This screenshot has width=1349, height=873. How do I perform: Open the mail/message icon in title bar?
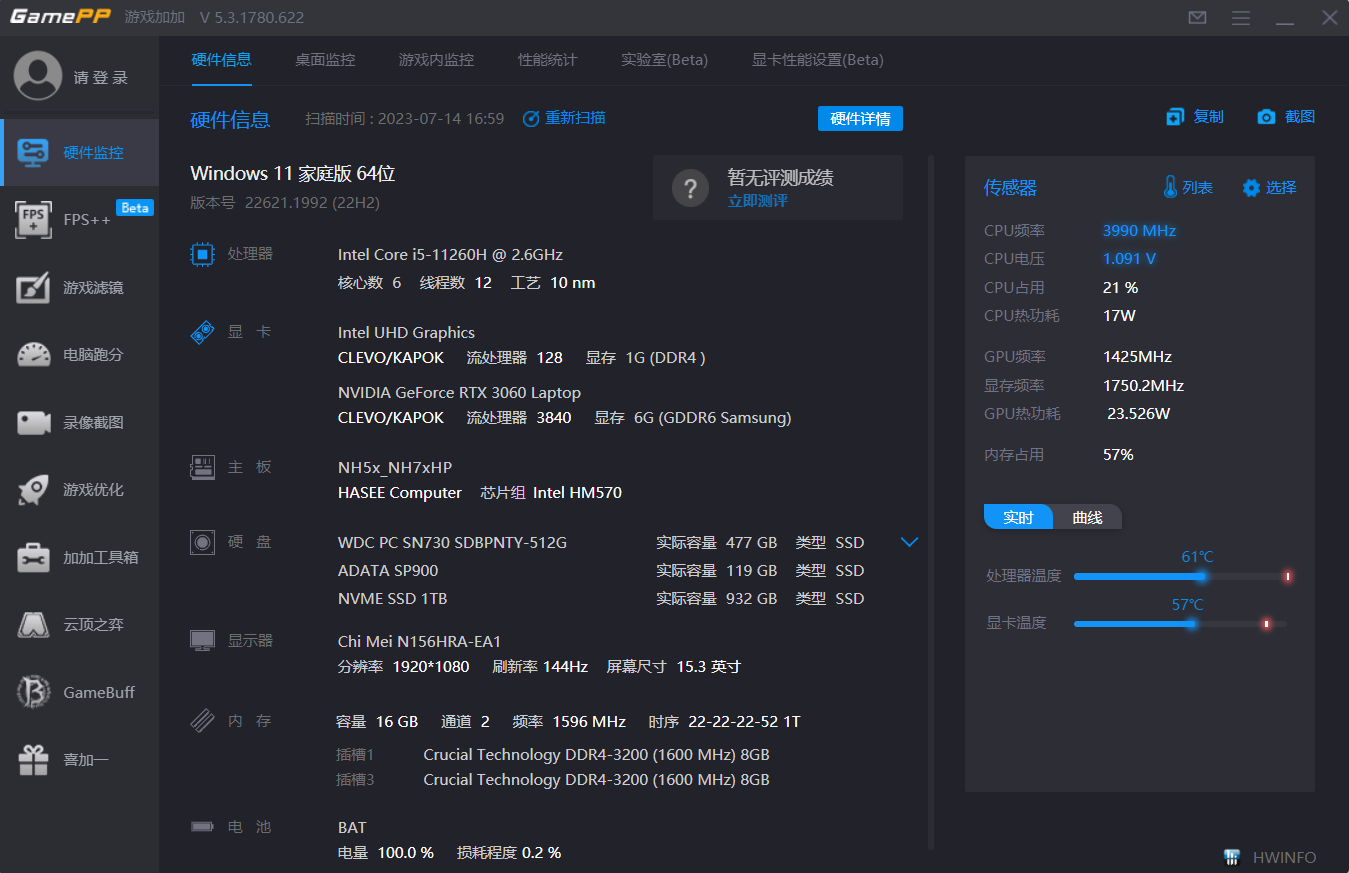coord(1197,18)
